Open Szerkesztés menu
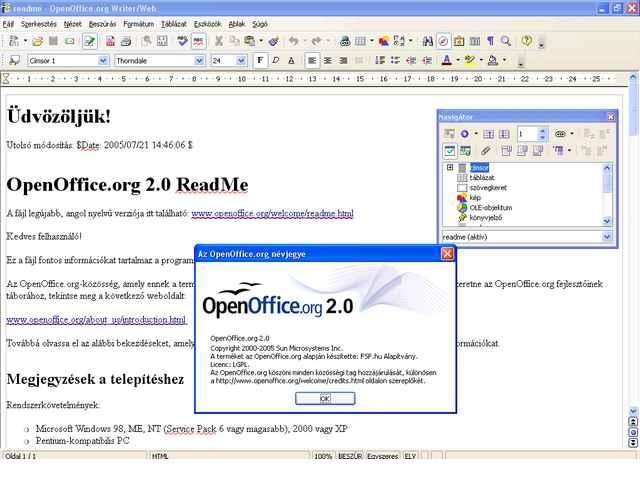This screenshot has height=480, width=640. [x=38, y=24]
